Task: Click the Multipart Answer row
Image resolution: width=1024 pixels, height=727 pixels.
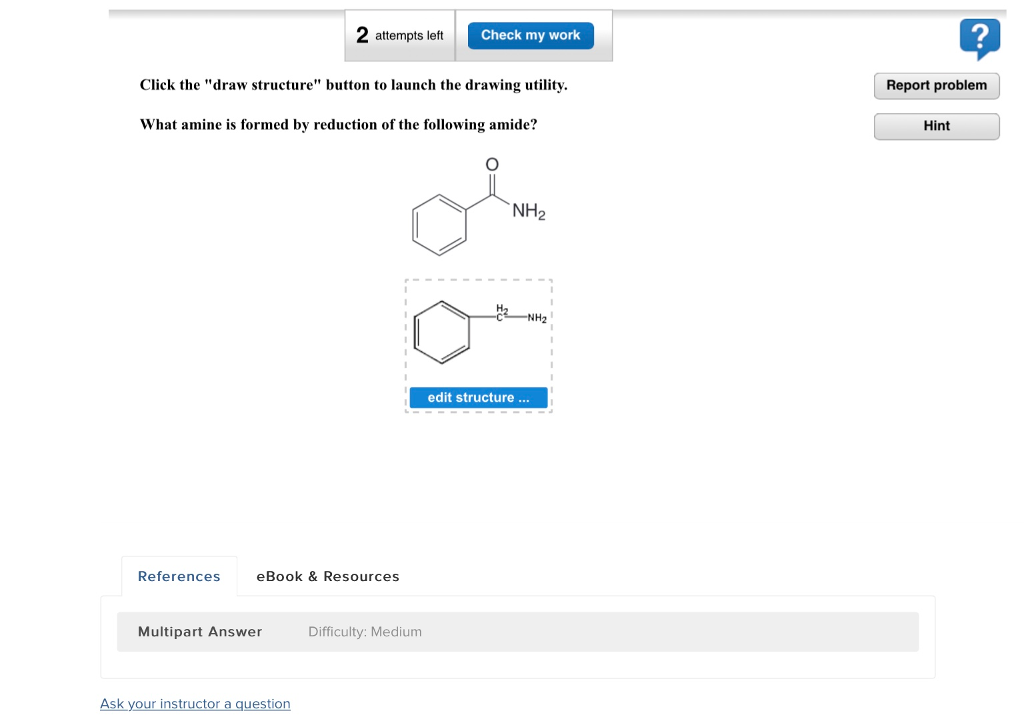Action: click(517, 632)
